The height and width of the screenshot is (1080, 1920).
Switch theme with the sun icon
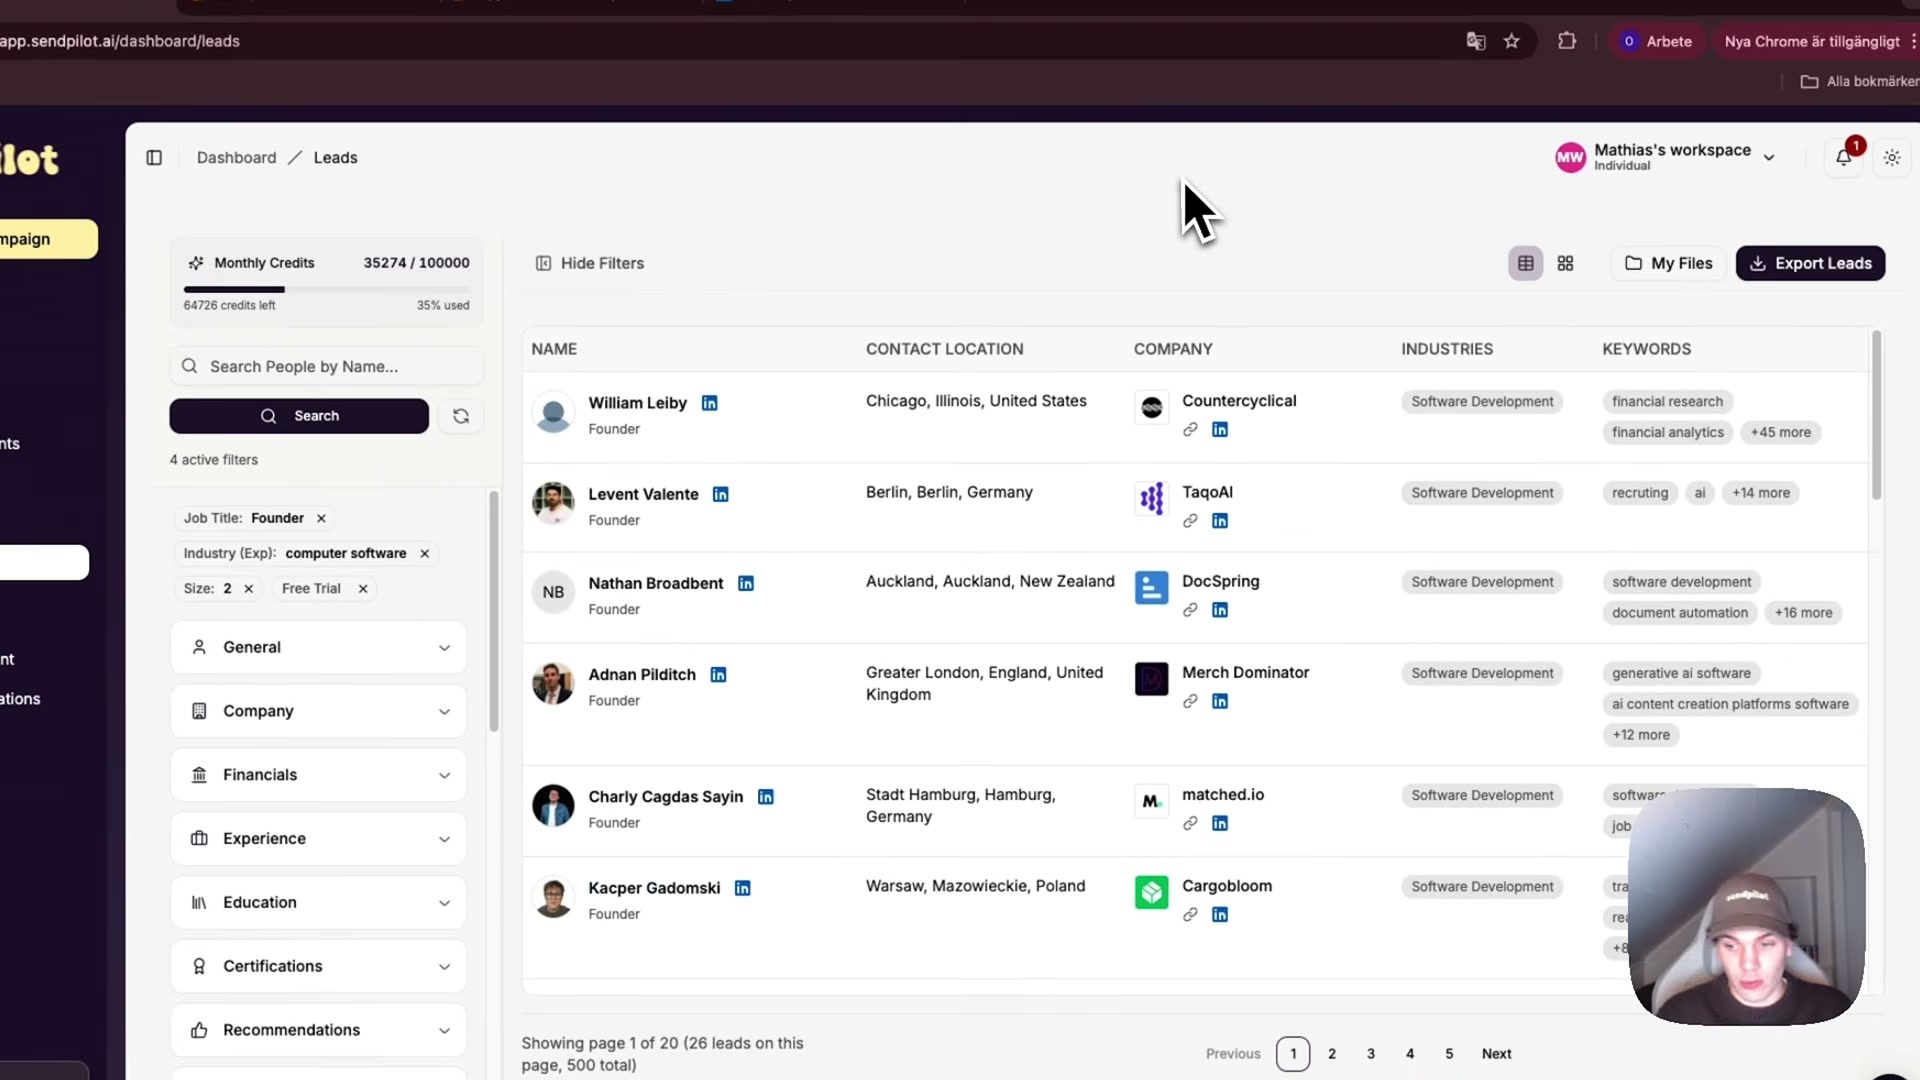(x=1892, y=158)
